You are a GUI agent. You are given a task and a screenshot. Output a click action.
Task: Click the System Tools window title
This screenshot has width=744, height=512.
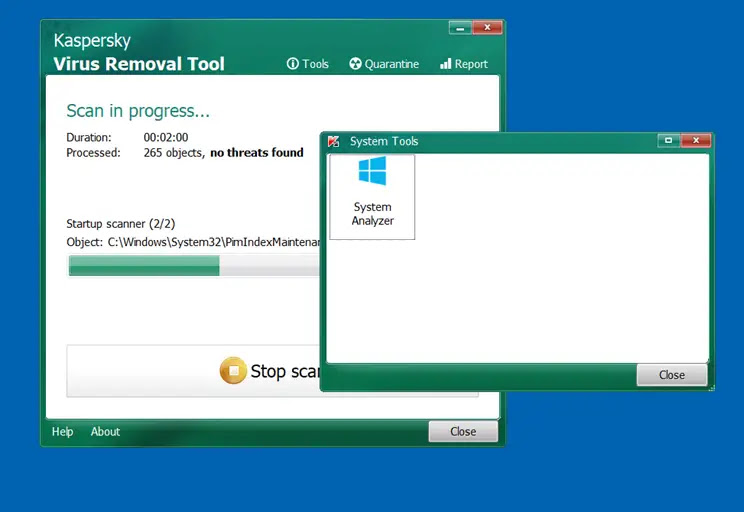[x=384, y=141]
